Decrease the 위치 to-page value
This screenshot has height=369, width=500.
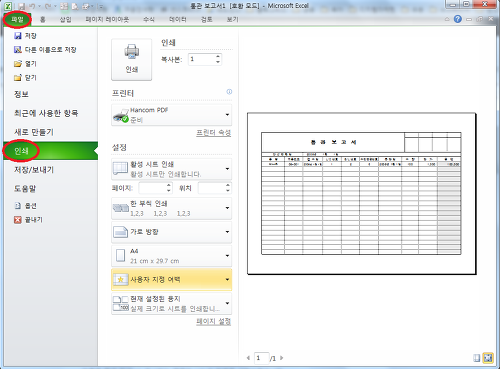(x=228, y=191)
